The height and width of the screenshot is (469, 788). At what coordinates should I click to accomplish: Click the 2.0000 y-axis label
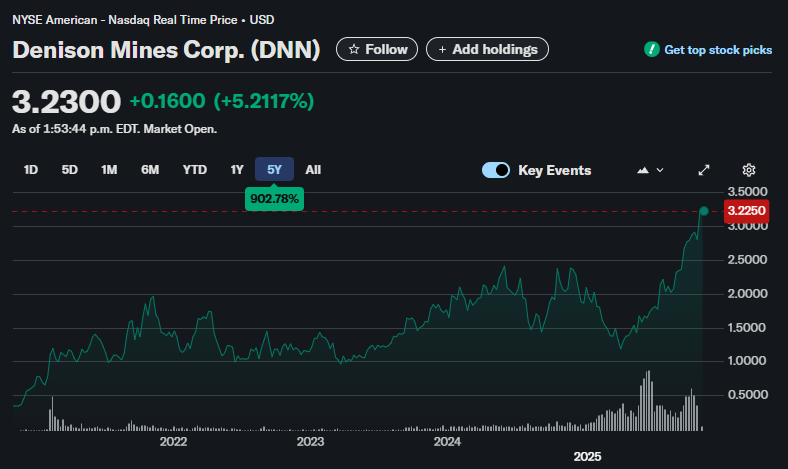[748, 294]
